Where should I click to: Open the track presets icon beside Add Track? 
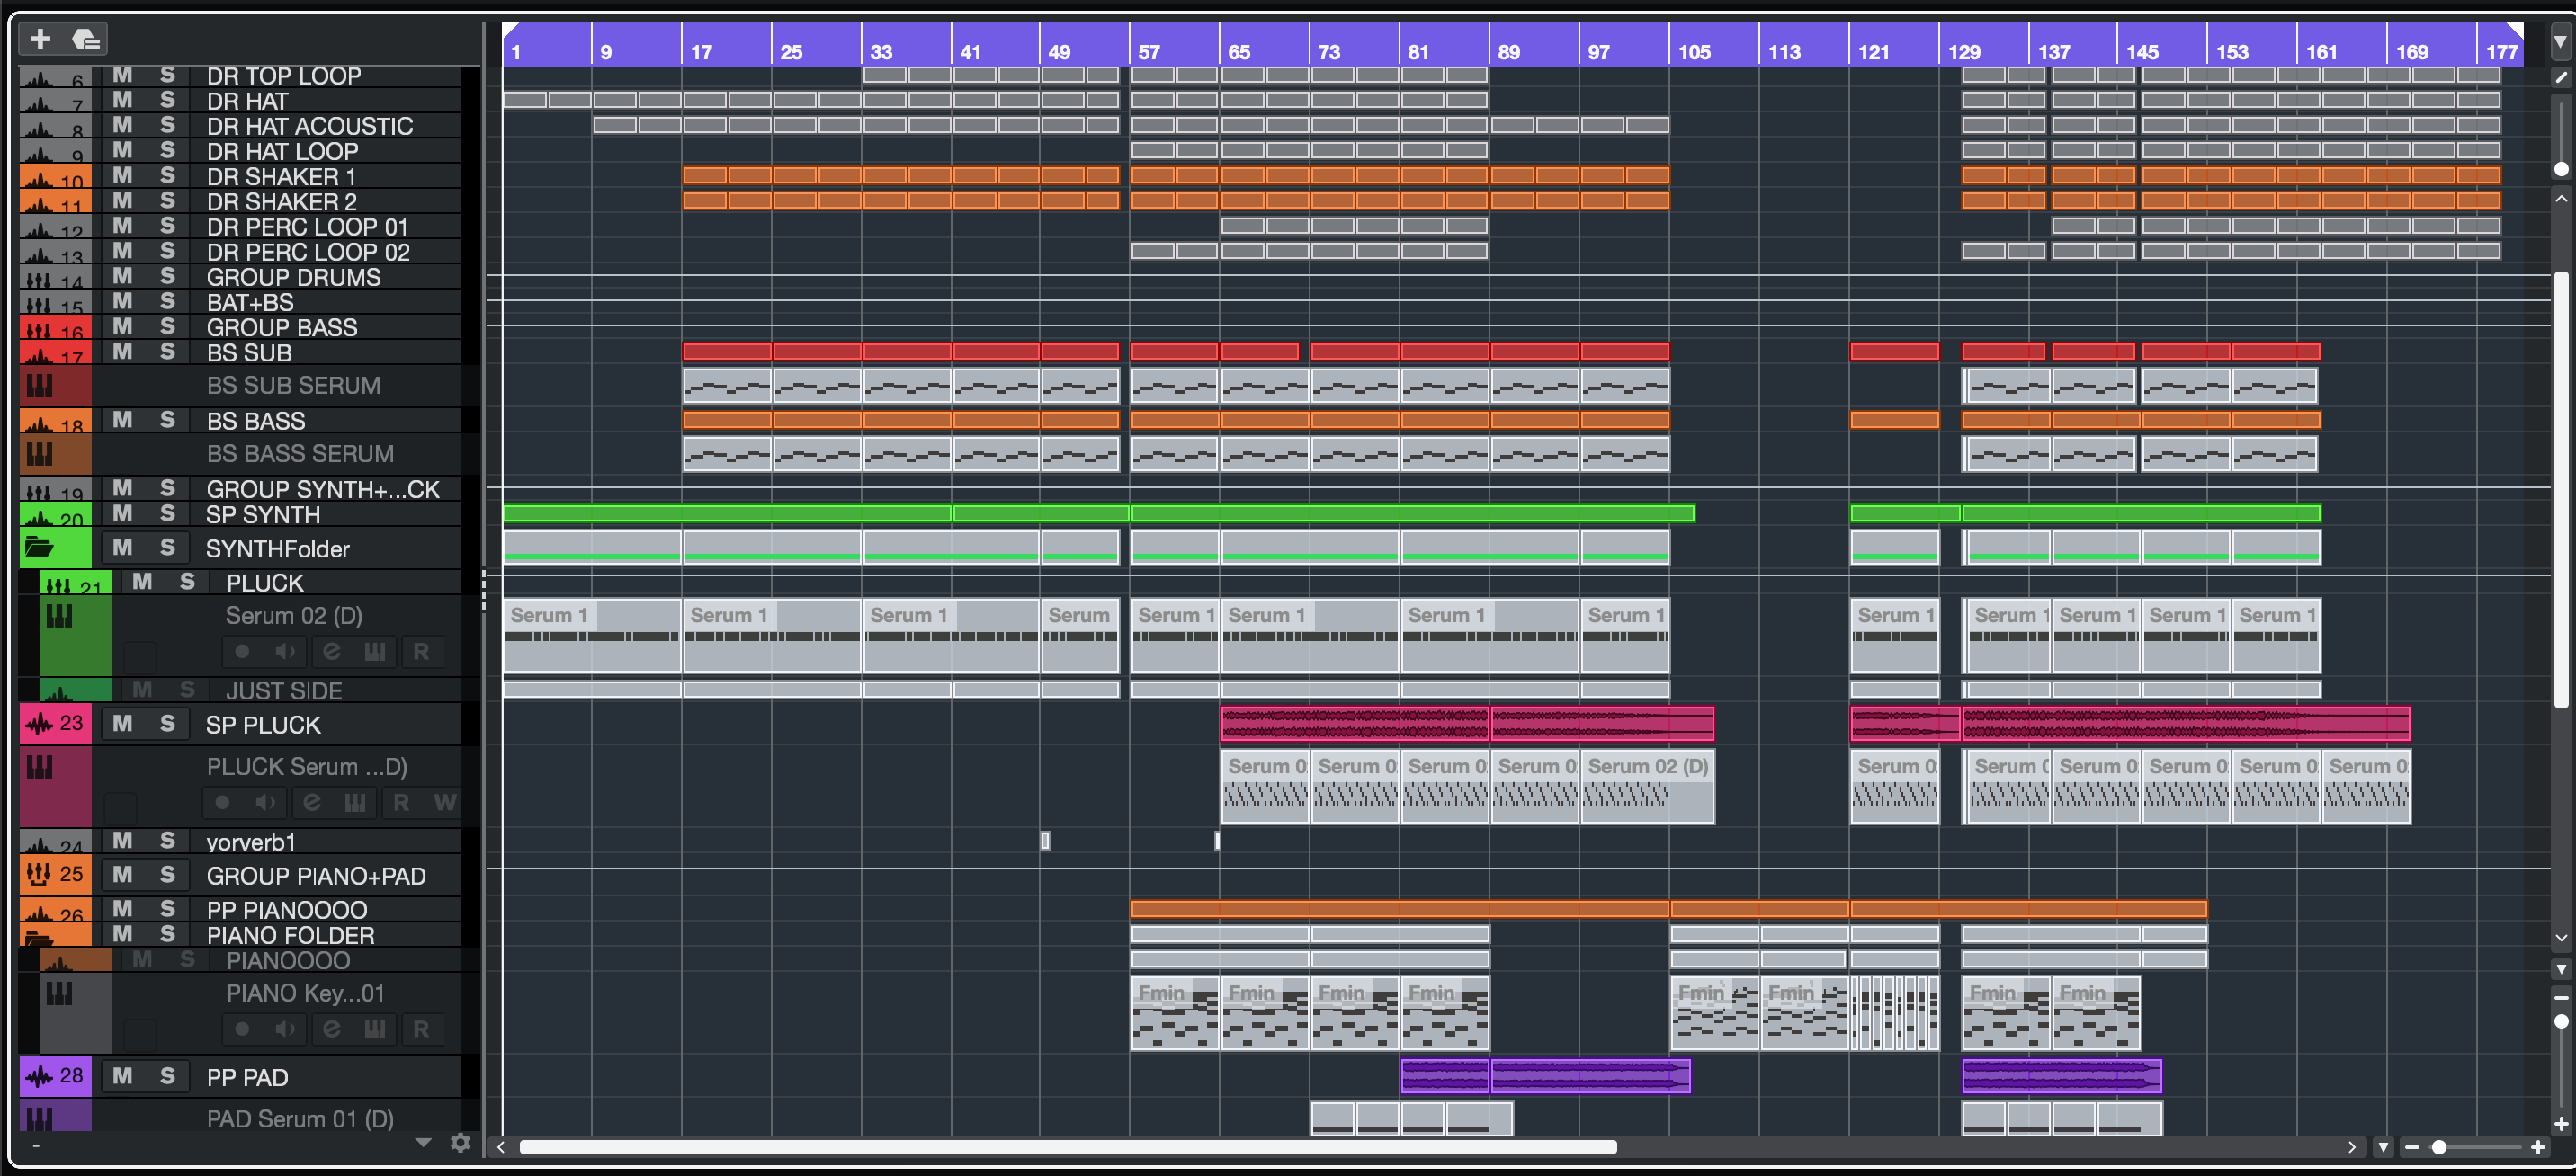coord(86,39)
